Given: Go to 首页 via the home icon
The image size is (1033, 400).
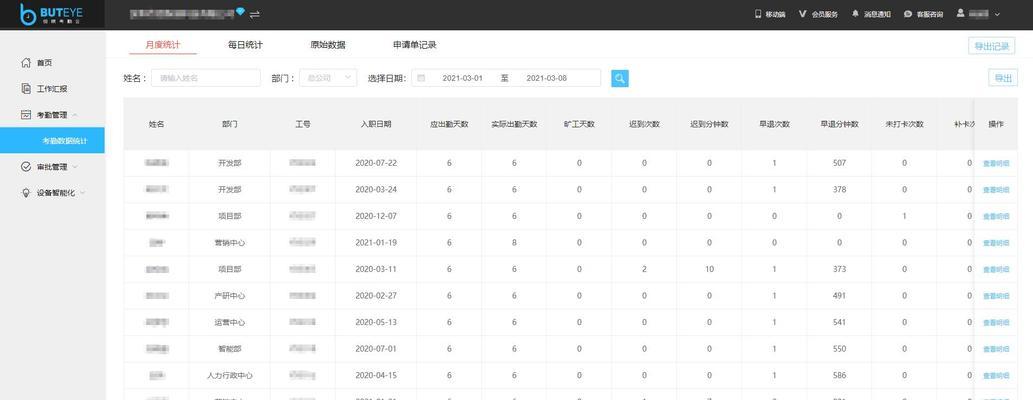Looking at the screenshot, I should click(x=26, y=63).
